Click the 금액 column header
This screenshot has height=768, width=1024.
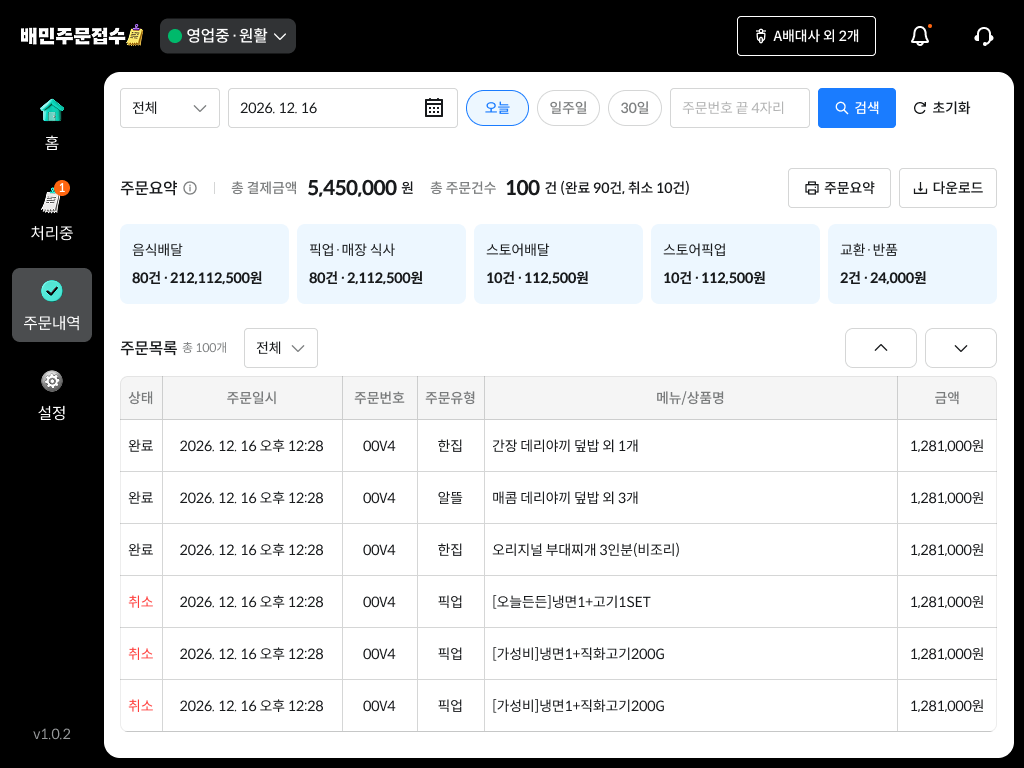point(947,398)
